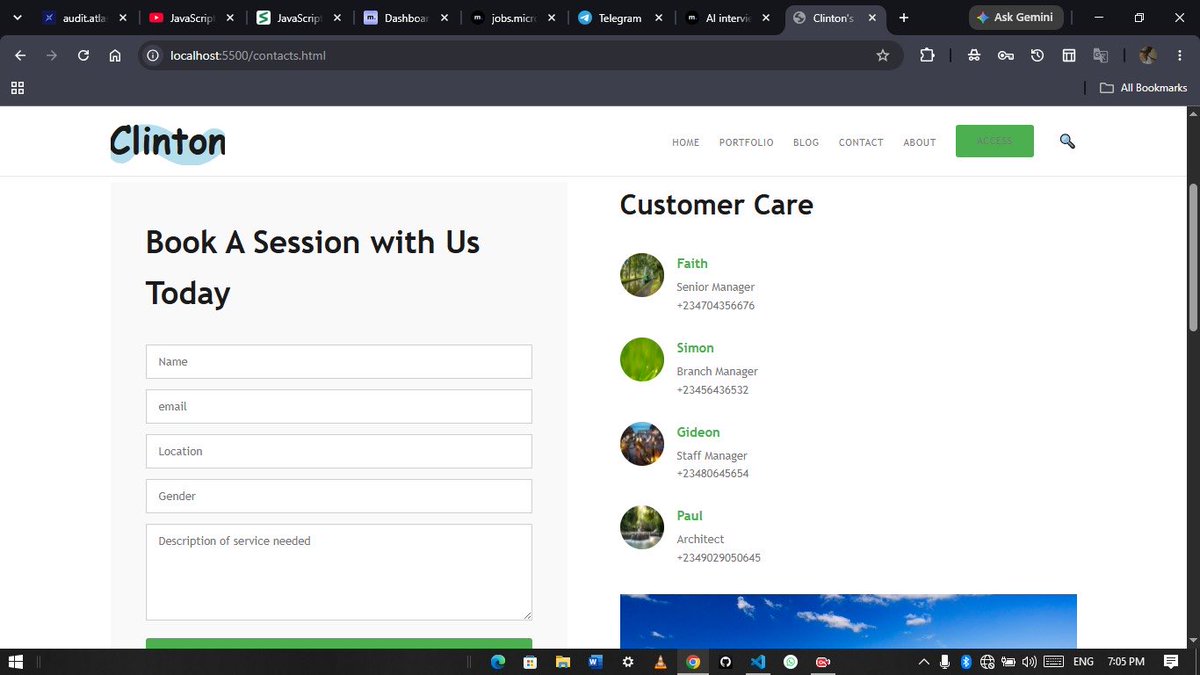The width and height of the screenshot is (1200, 675).
Task: Click the name Paul in Customer Care
Action: pyautogui.click(x=689, y=516)
